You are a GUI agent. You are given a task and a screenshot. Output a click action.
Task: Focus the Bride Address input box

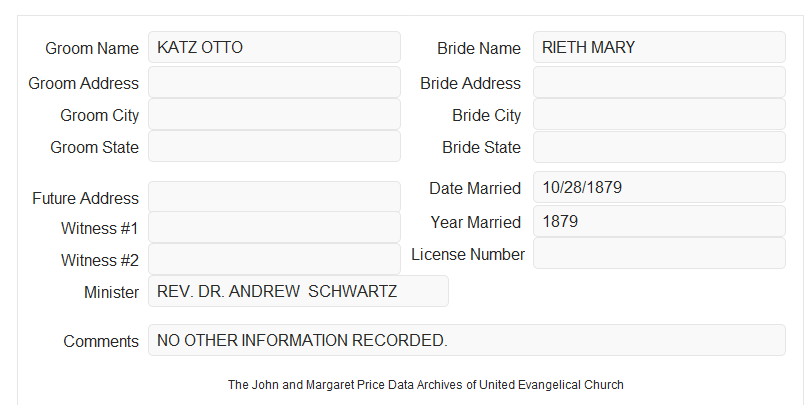[659, 82]
